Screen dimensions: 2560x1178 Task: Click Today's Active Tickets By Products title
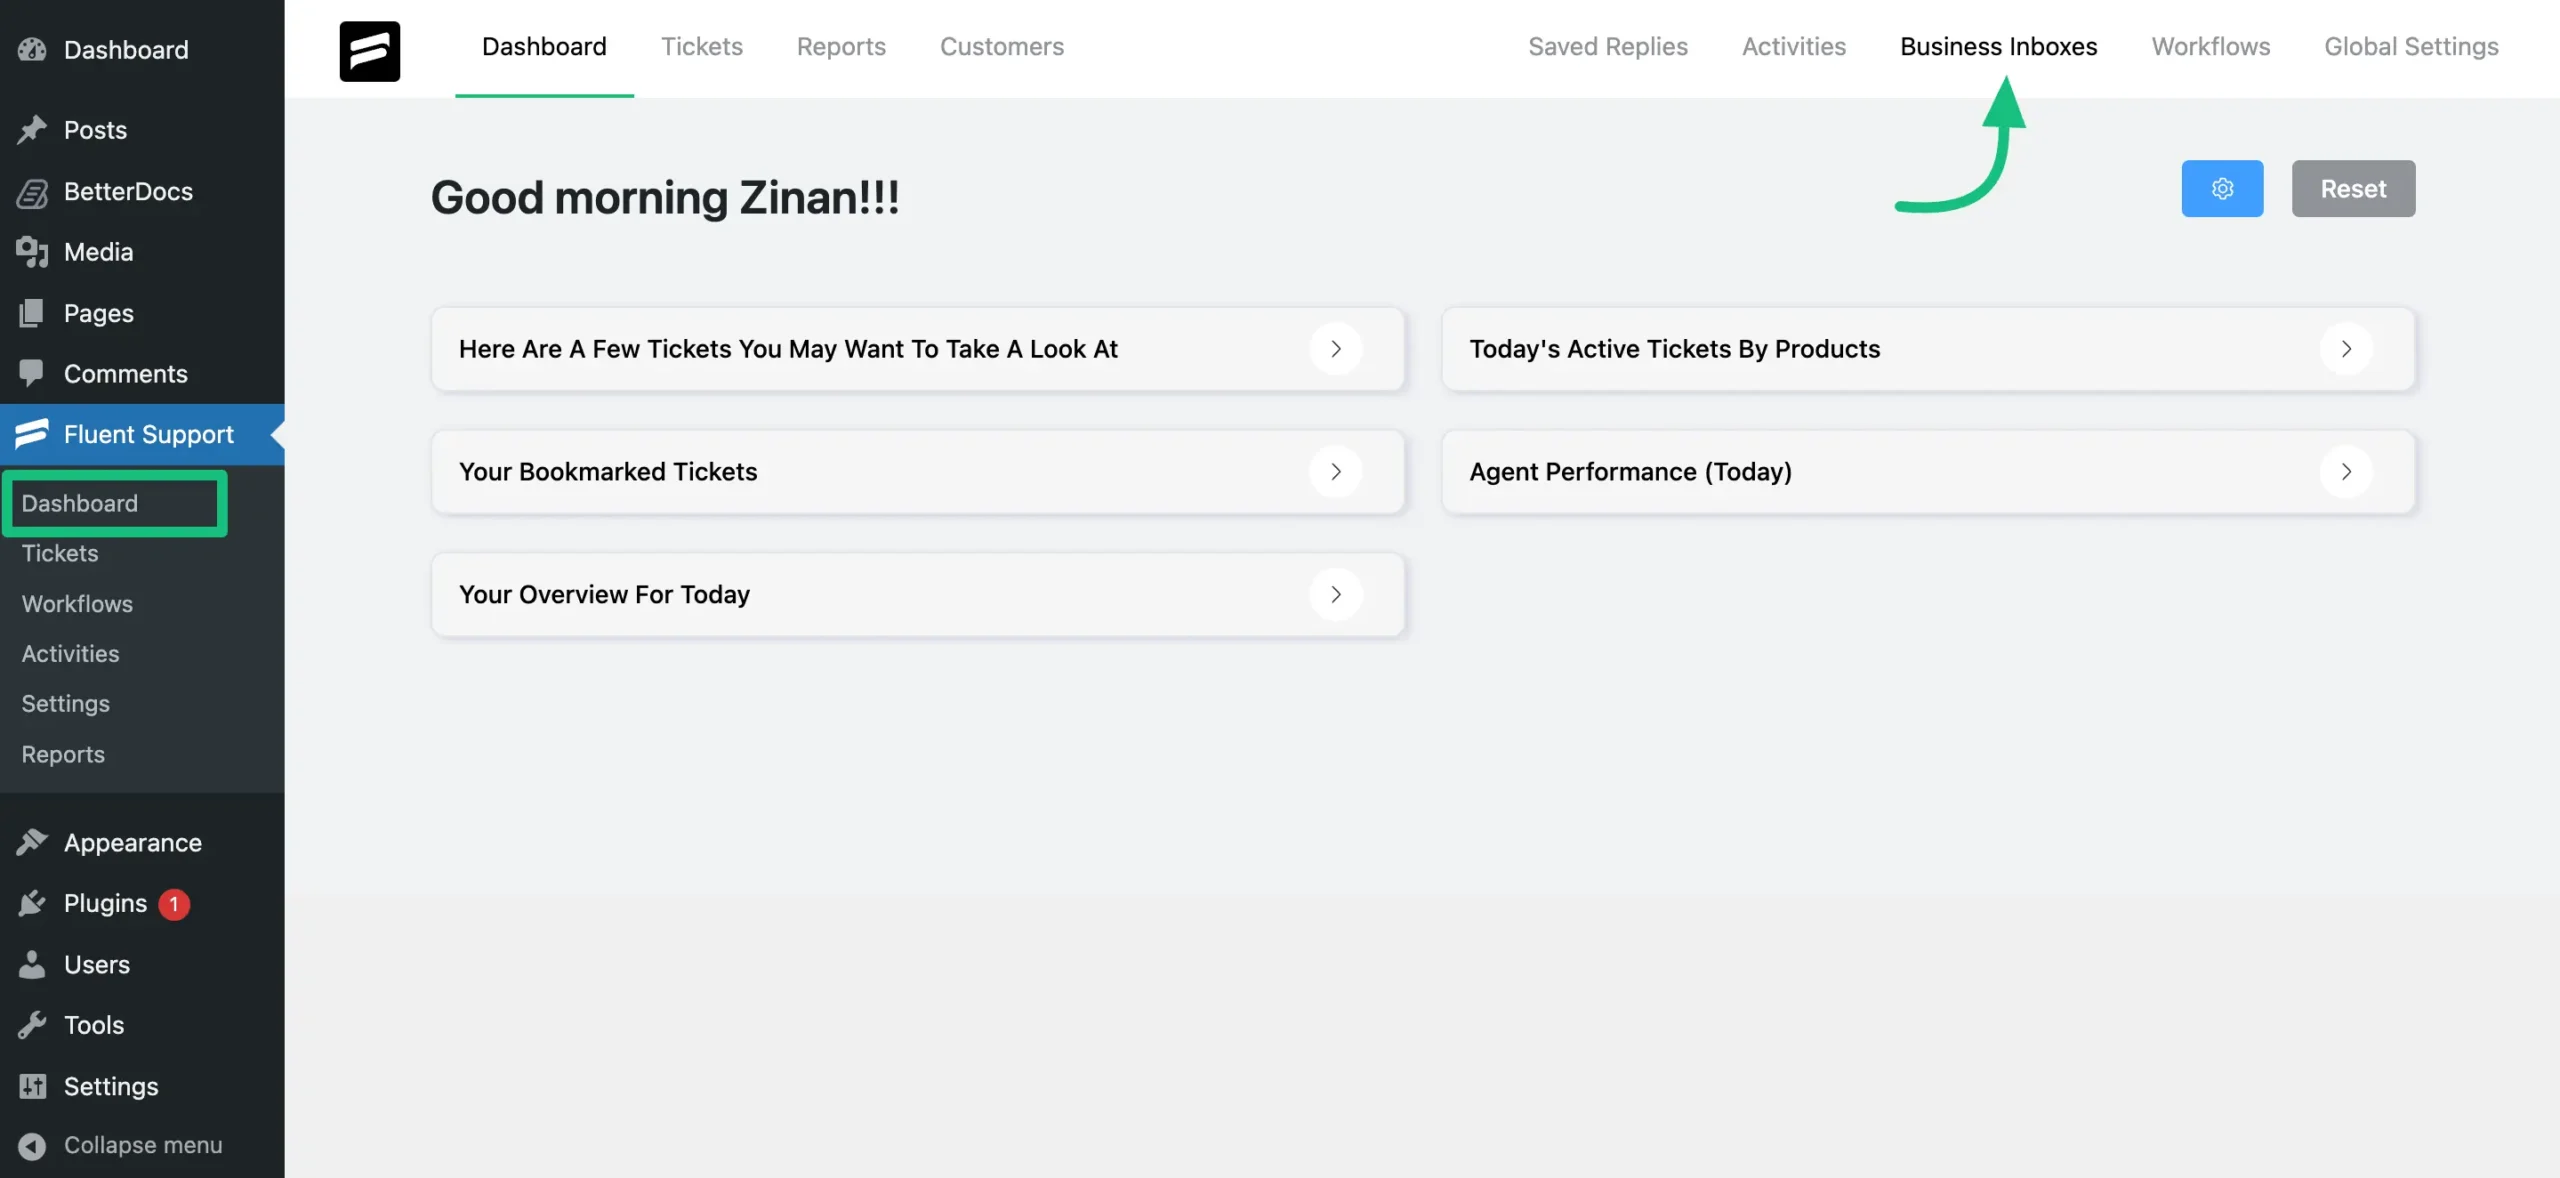click(1674, 348)
